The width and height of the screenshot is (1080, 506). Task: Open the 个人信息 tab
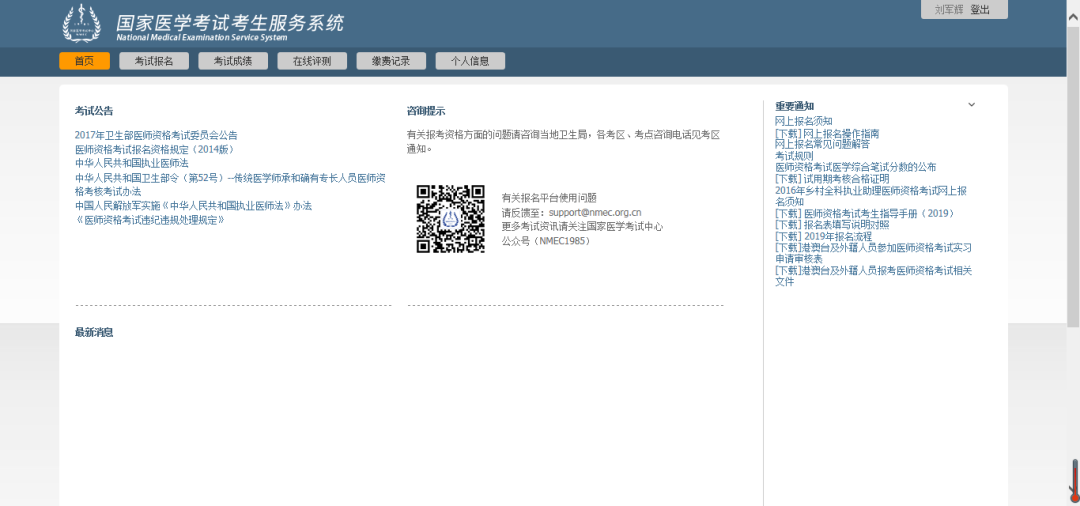pyautogui.click(x=470, y=61)
